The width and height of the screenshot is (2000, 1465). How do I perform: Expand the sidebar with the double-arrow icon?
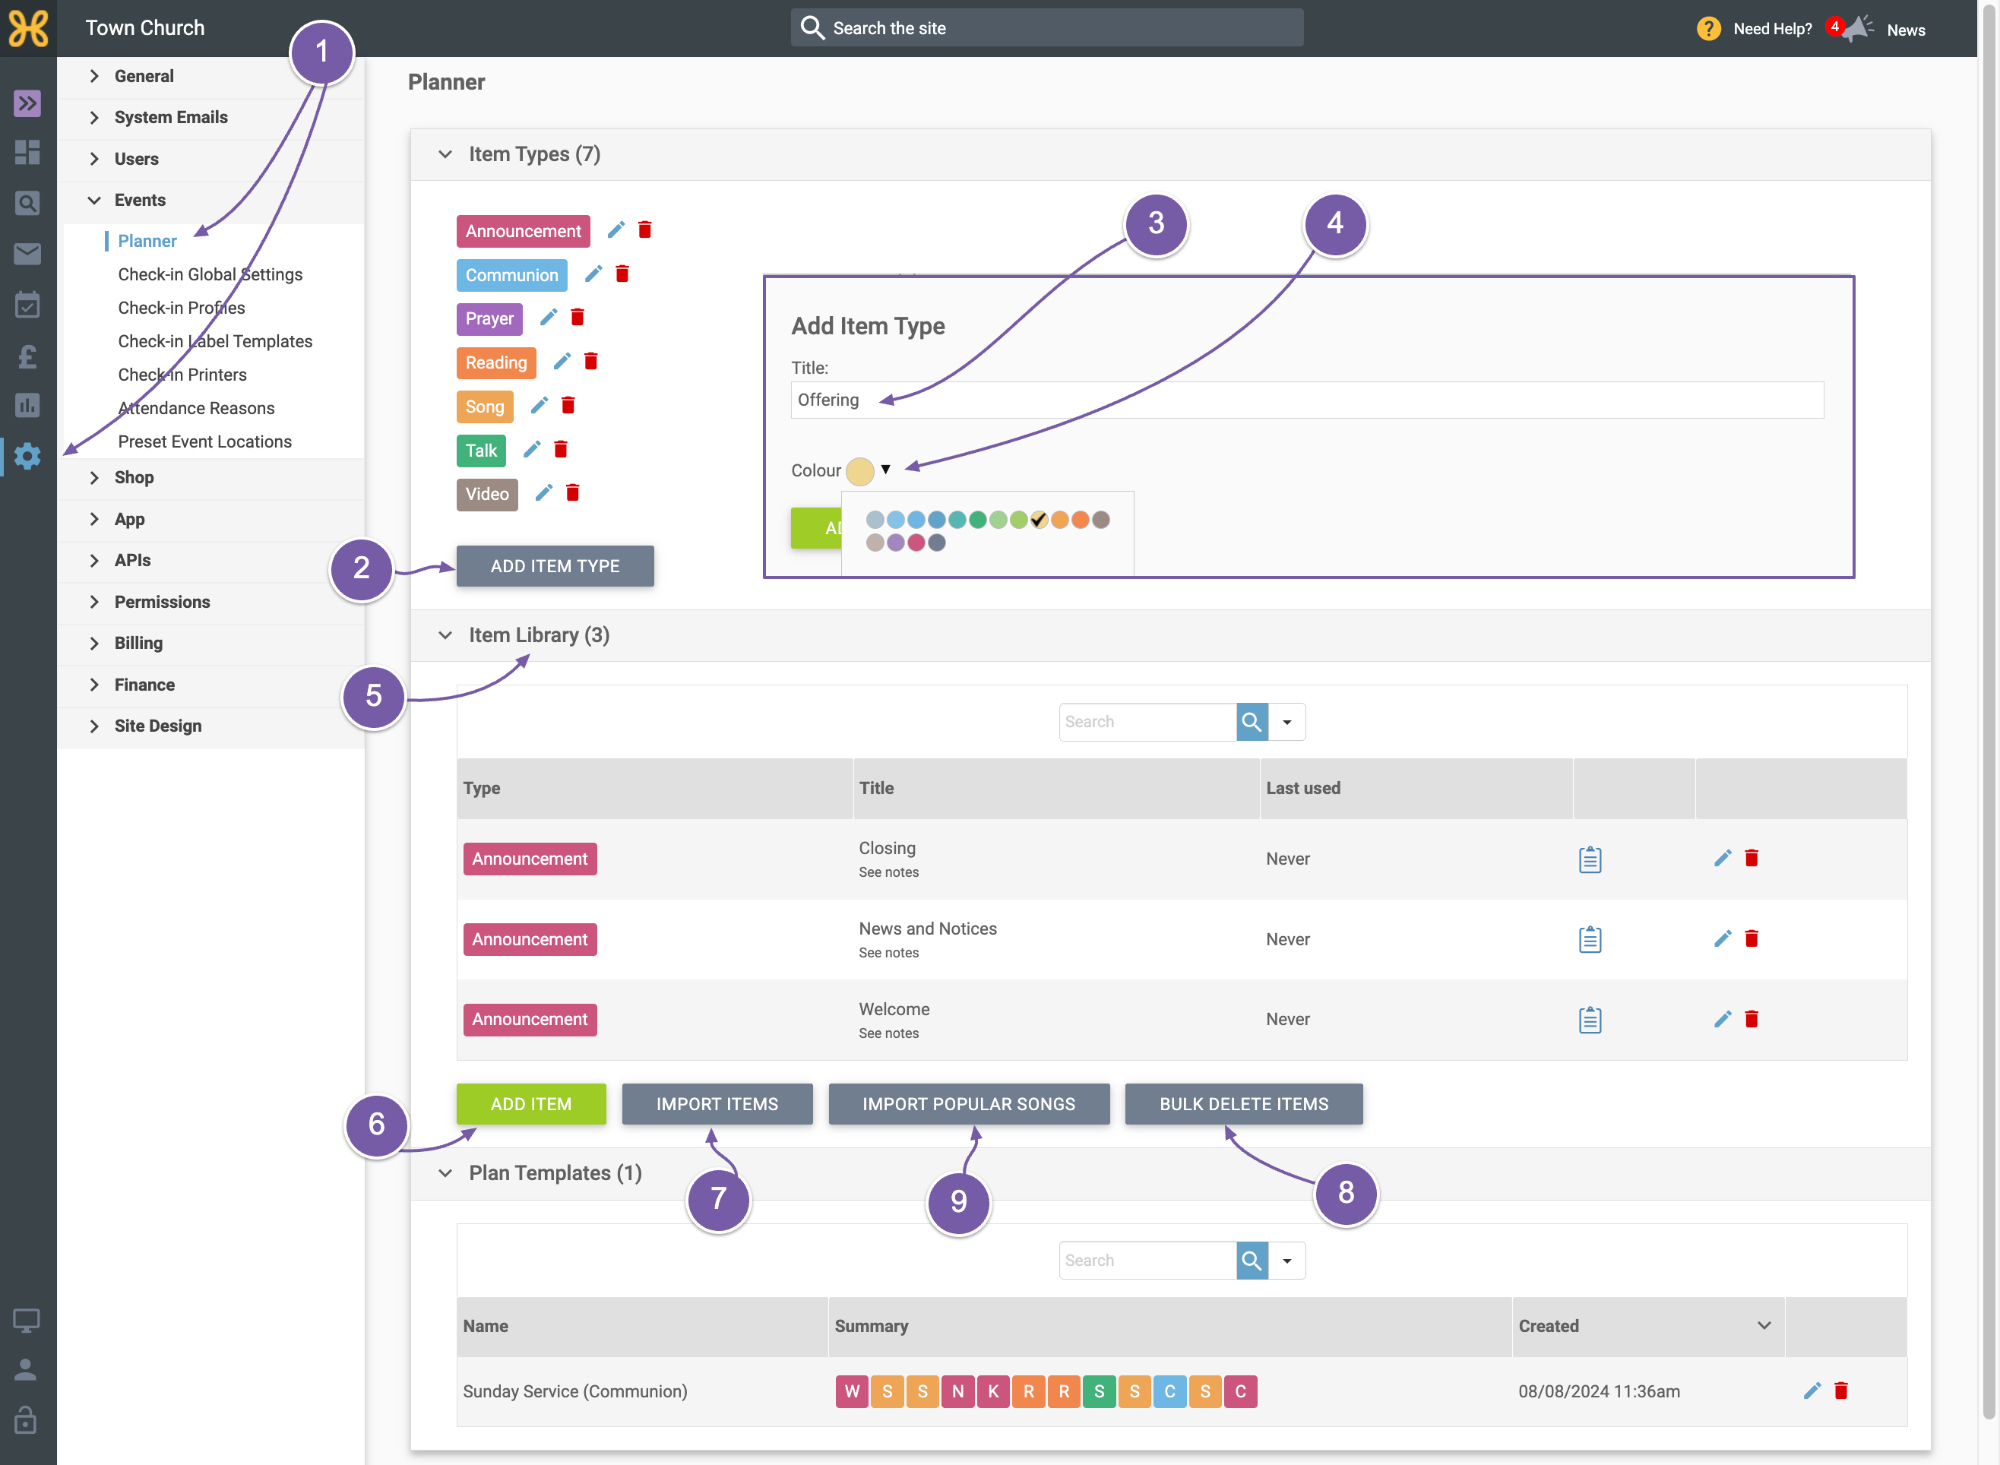[27, 103]
